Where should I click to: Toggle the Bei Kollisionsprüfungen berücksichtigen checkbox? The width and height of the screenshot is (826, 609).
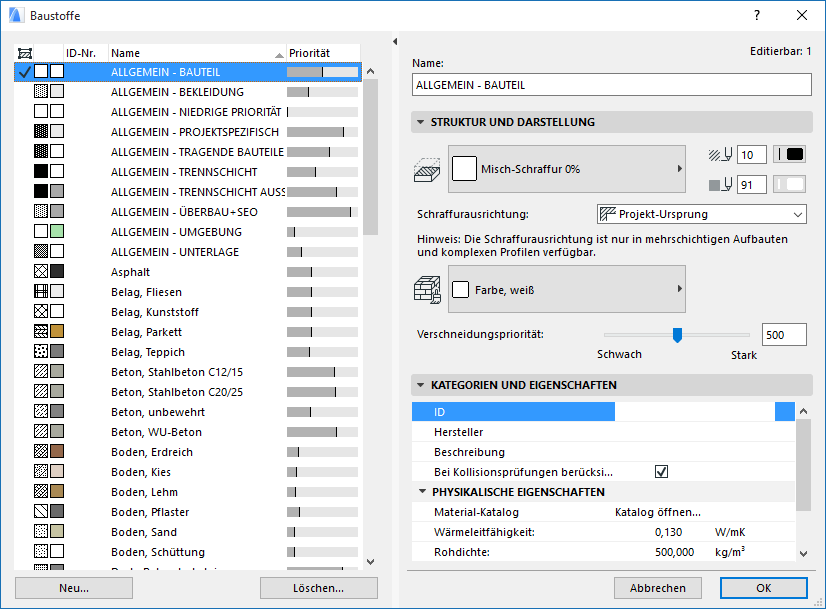(662, 472)
